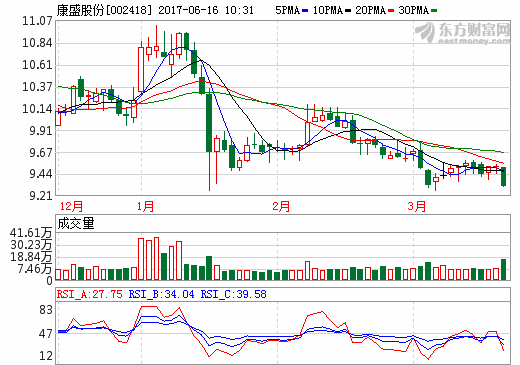This screenshot has width=520, height=365.
Task: Click the 20PMA legend label
Action: tap(371, 10)
